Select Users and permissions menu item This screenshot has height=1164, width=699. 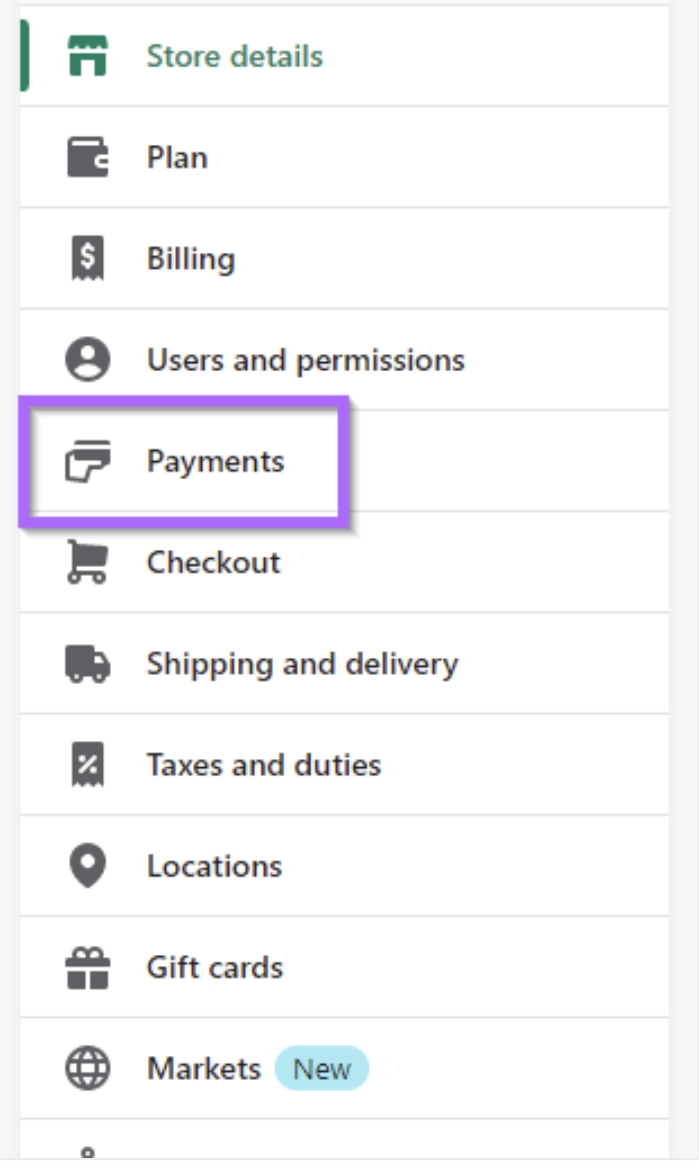point(344,360)
